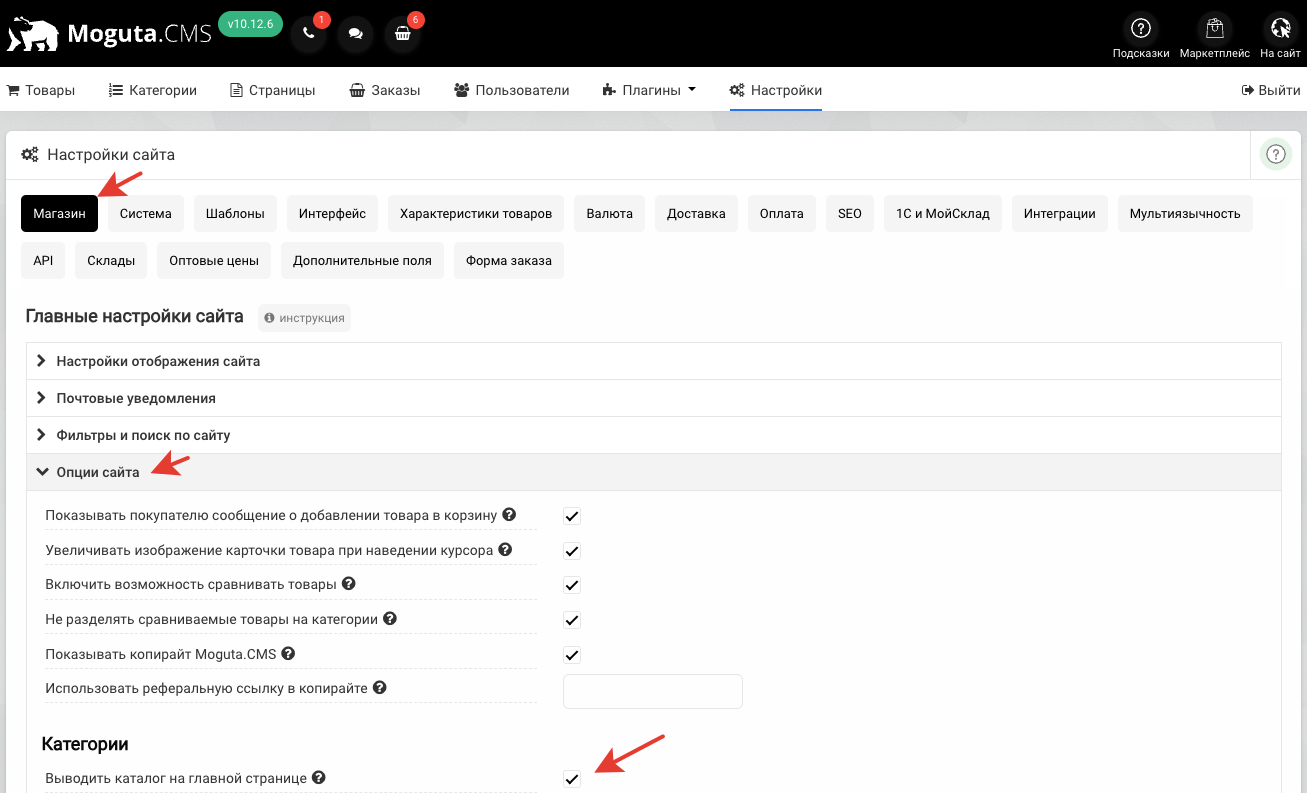This screenshot has height=793, width=1307.
Task: Select the Валюта settings tab
Action: pyautogui.click(x=610, y=214)
